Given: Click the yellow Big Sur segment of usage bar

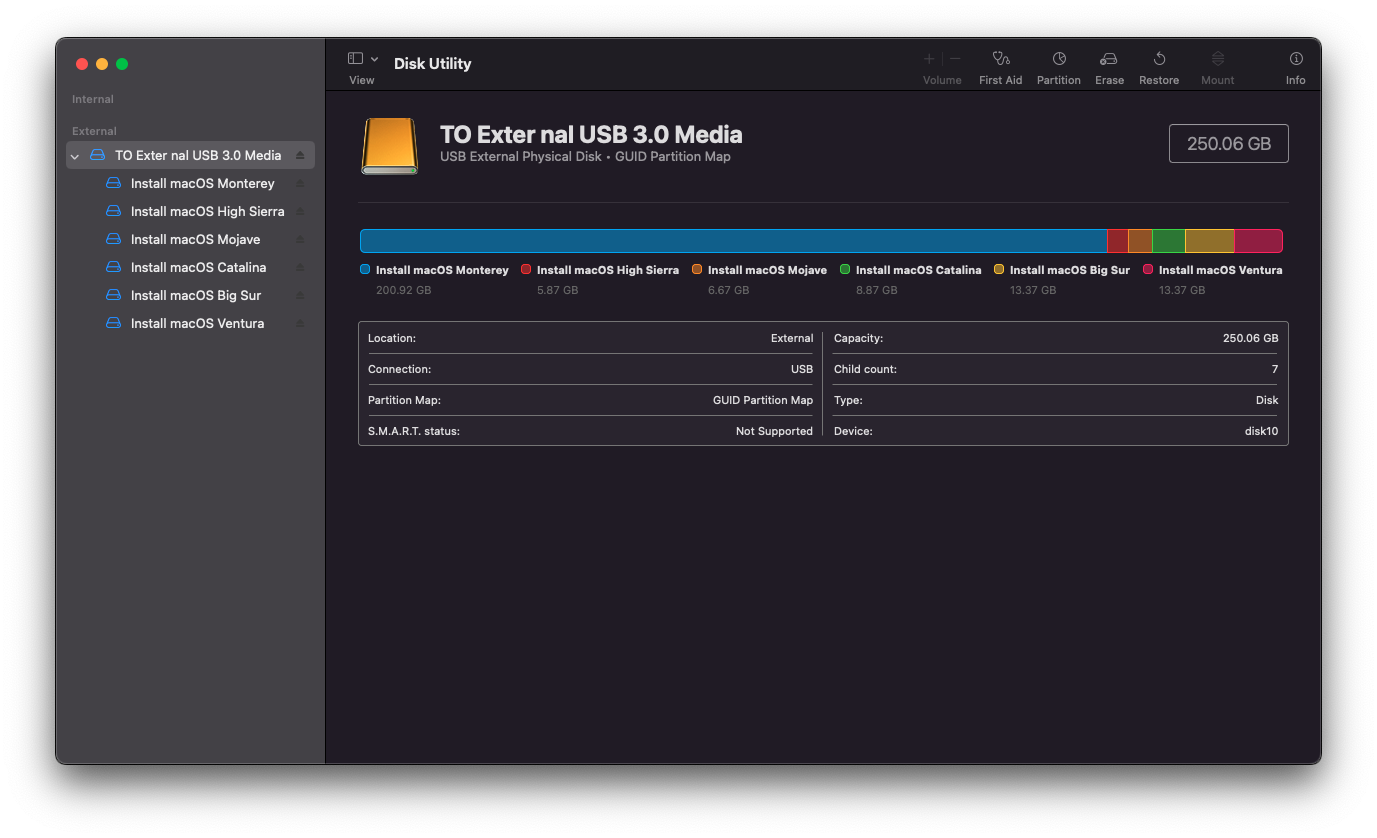Looking at the screenshot, I should (x=1209, y=241).
